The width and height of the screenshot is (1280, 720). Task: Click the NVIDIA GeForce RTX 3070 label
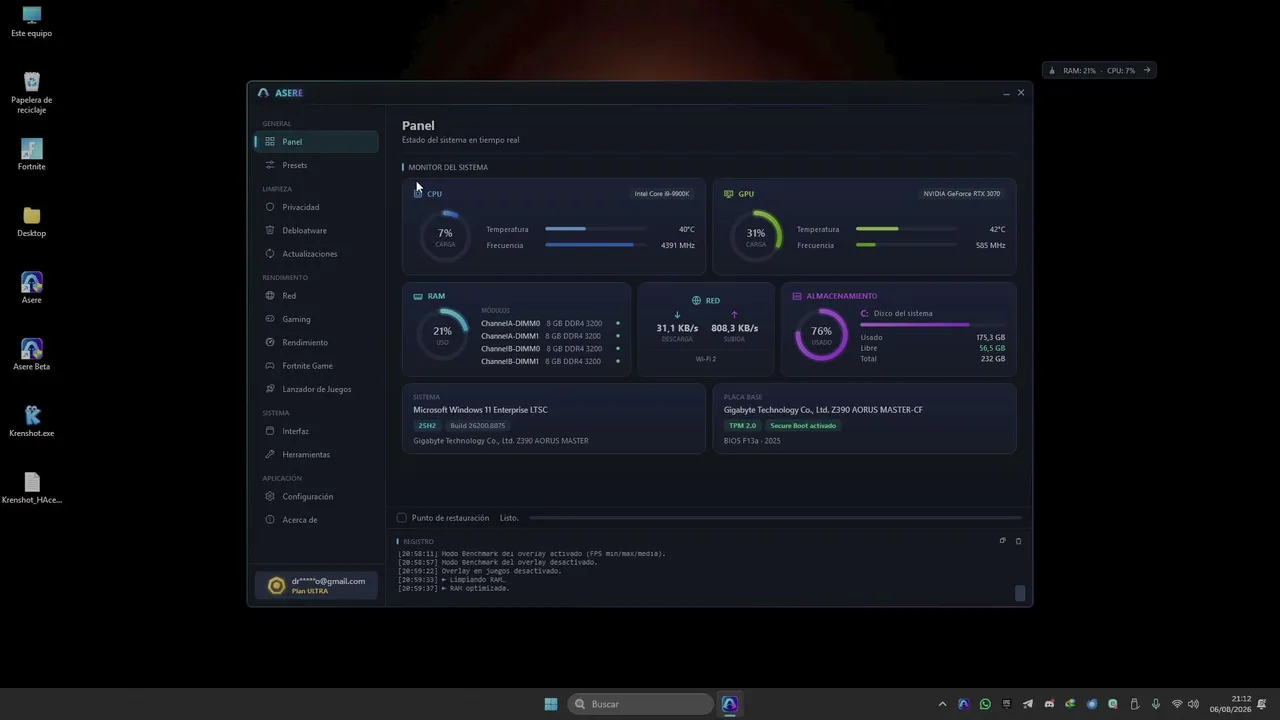(962, 194)
